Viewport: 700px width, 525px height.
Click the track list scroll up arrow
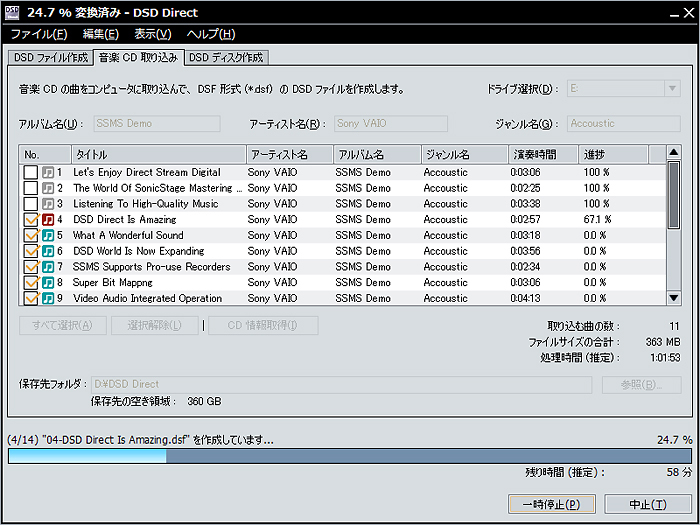pyautogui.click(x=674, y=154)
